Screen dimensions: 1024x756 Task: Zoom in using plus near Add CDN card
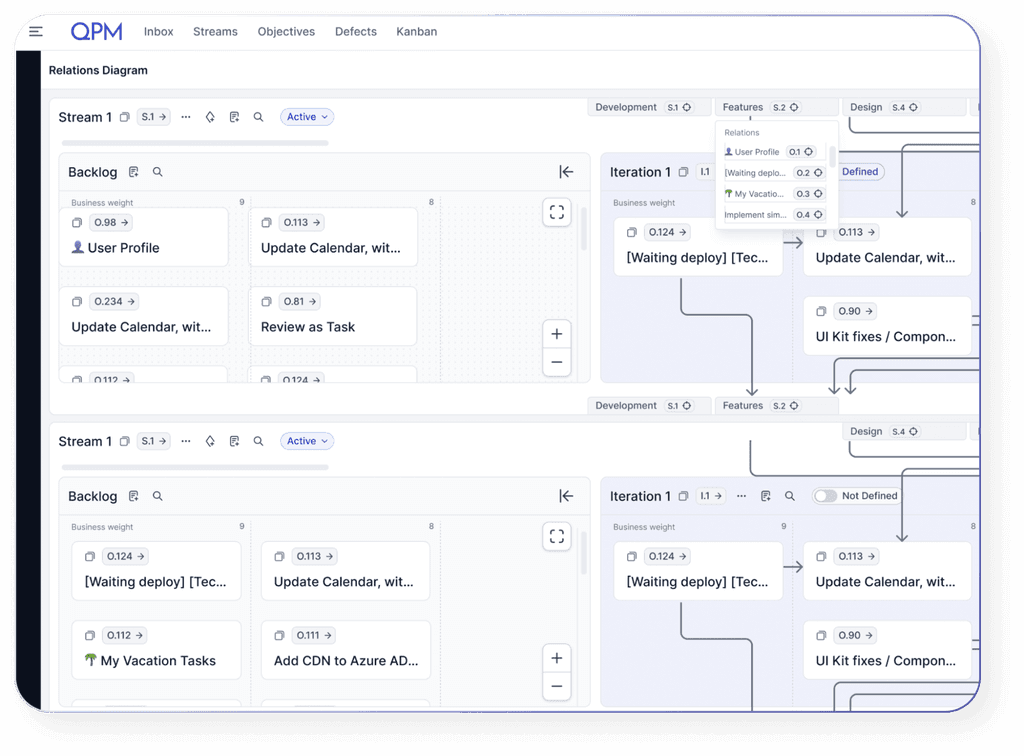557,658
